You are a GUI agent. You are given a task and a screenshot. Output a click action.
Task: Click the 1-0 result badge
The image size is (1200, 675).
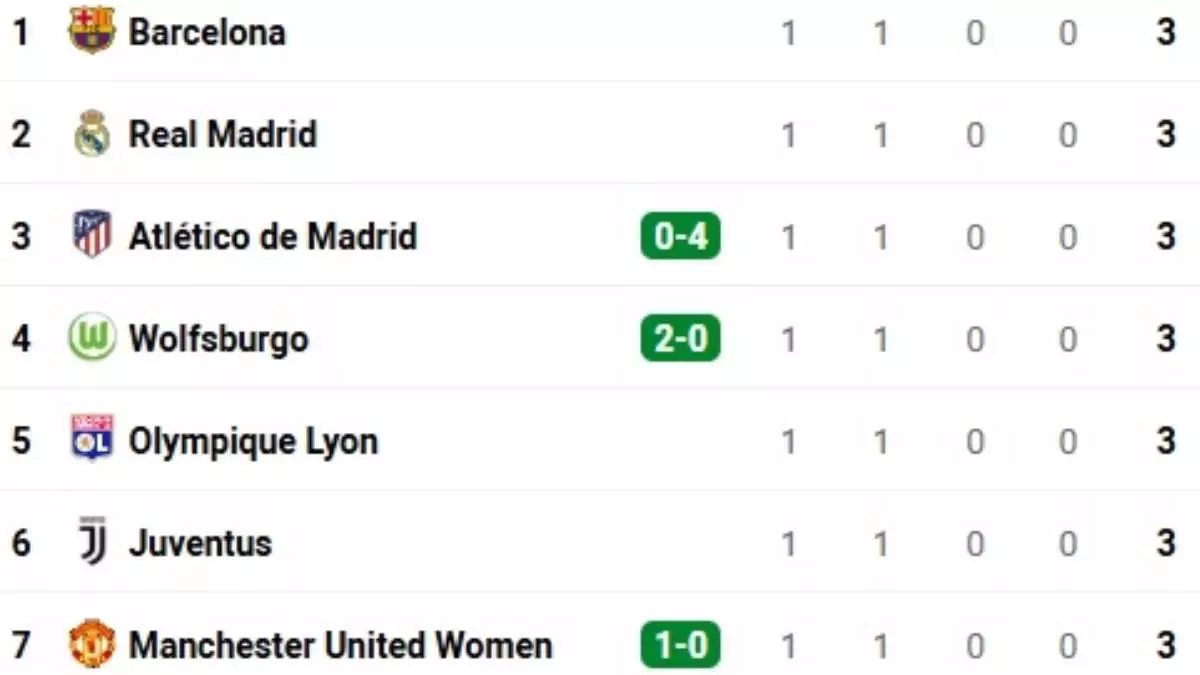[x=679, y=645]
